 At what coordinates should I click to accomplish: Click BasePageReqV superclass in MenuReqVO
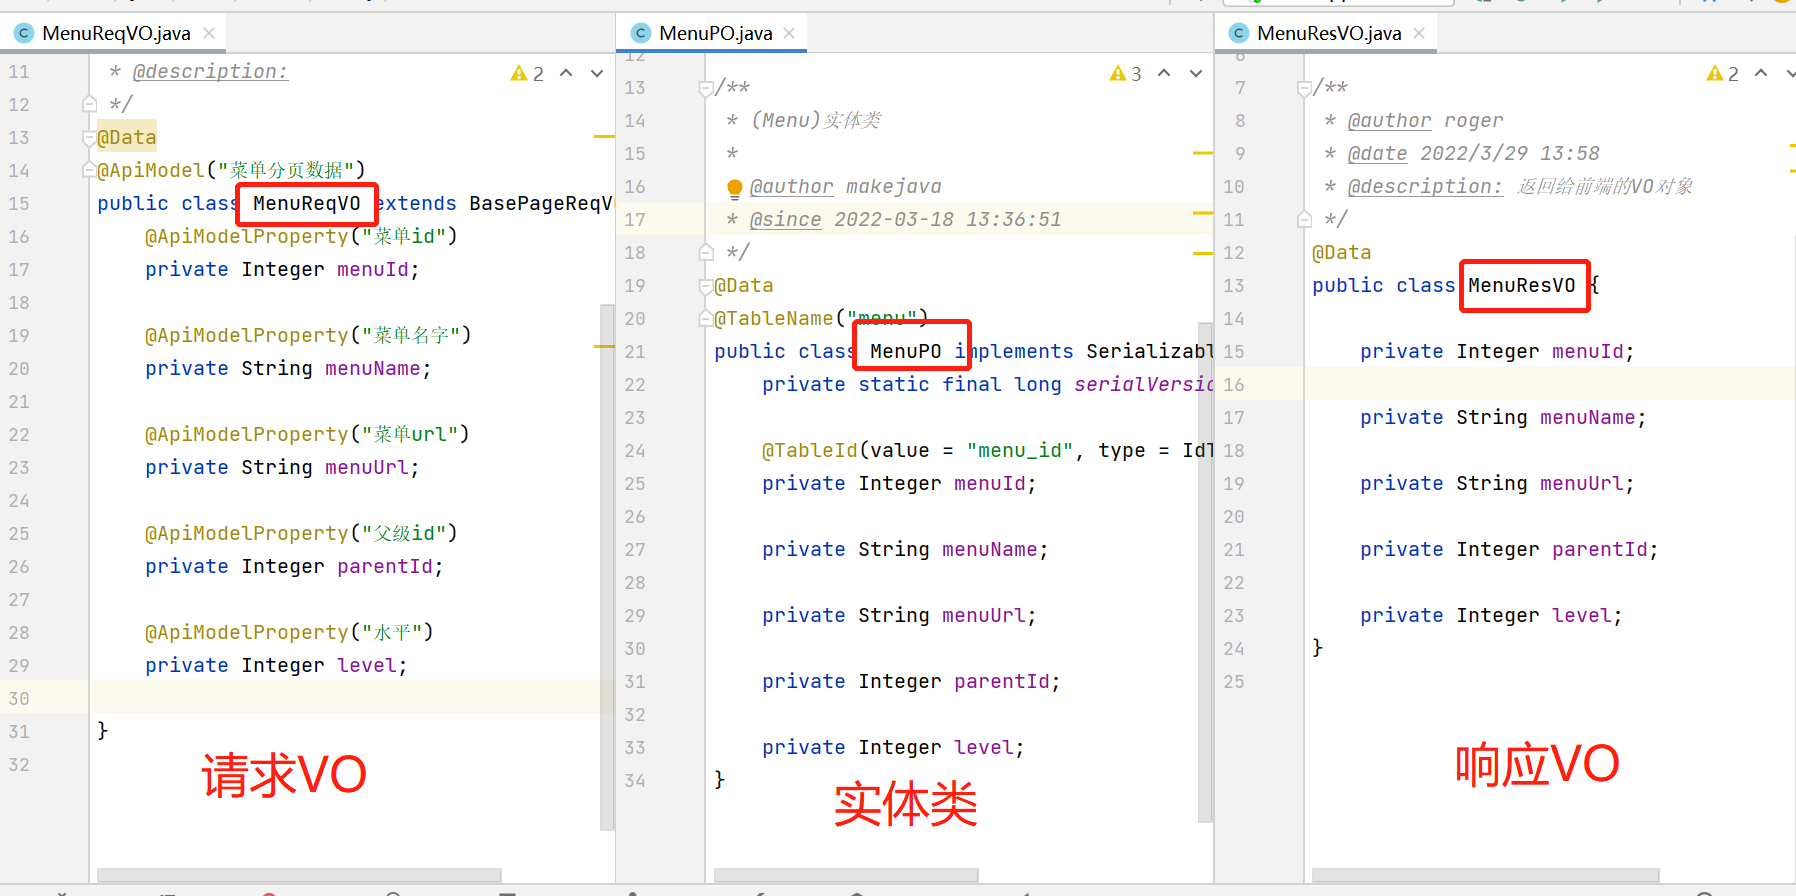click(x=540, y=203)
